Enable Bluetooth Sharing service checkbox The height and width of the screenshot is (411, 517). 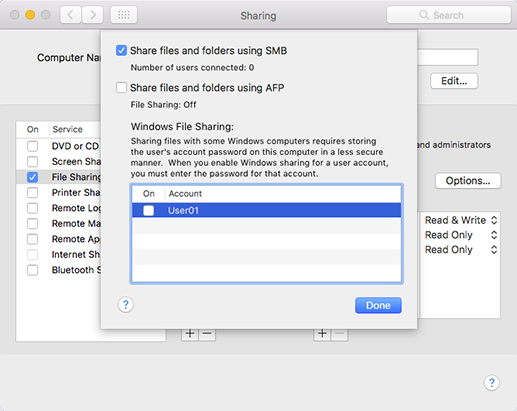(x=32, y=270)
